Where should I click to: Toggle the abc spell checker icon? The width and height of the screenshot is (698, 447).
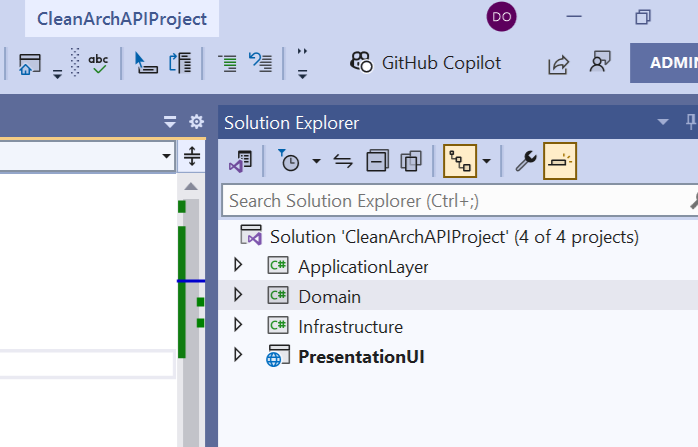click(x=98, y=63)
